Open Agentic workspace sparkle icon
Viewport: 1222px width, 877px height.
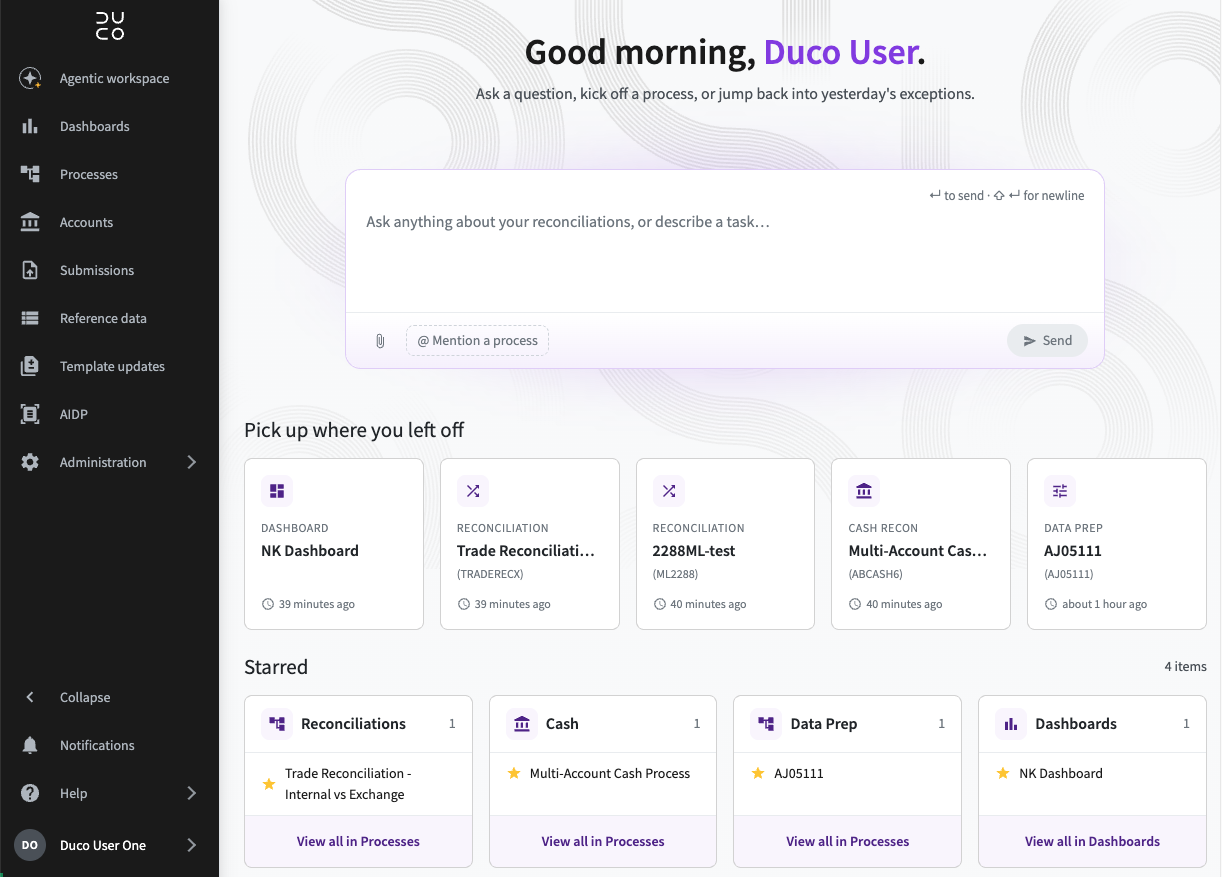30,78
